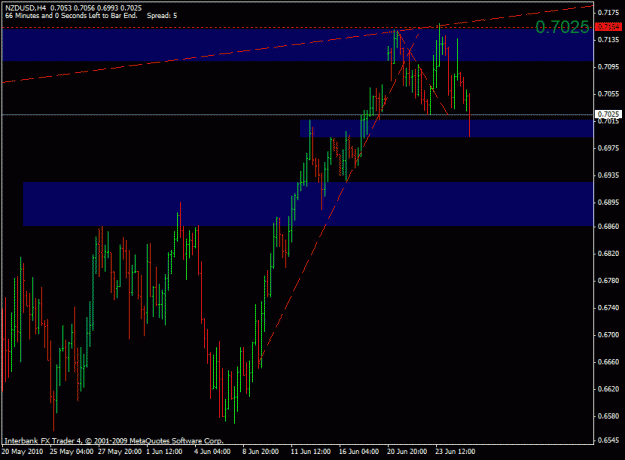Click the 0.6660 price axis label
The height and width of the screenshot is (460, 625).
(x=608, y=362)
